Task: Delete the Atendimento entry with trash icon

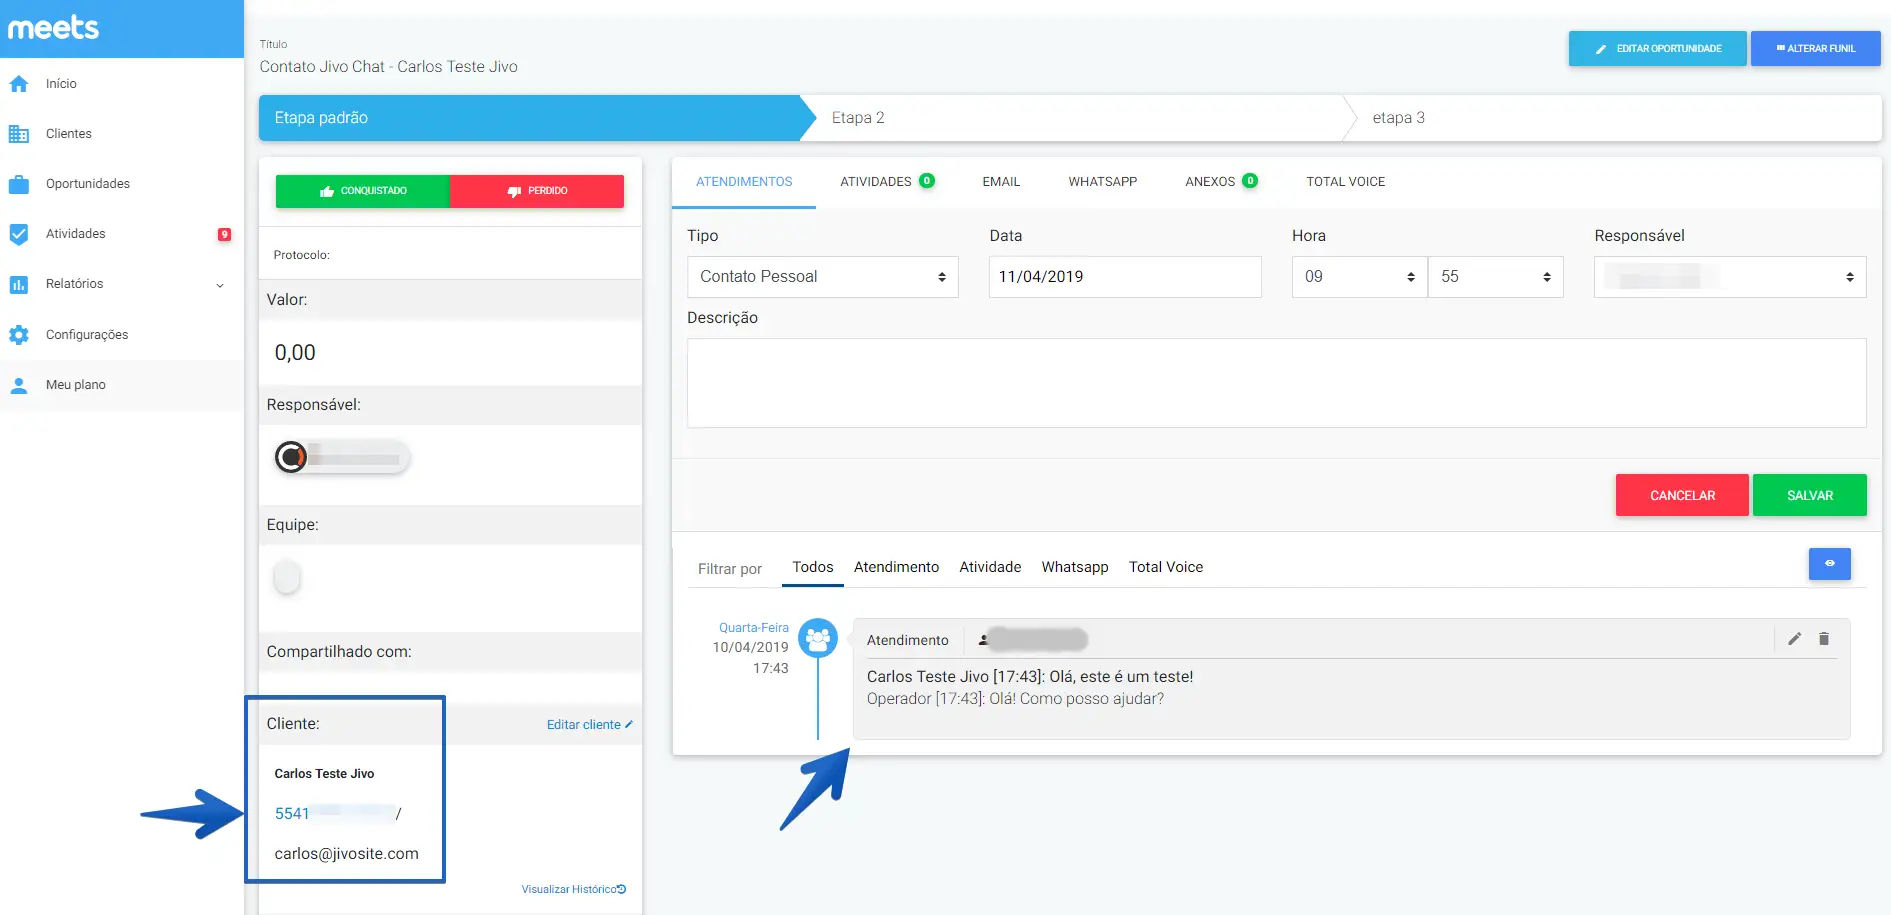Action: point(1824,639)
